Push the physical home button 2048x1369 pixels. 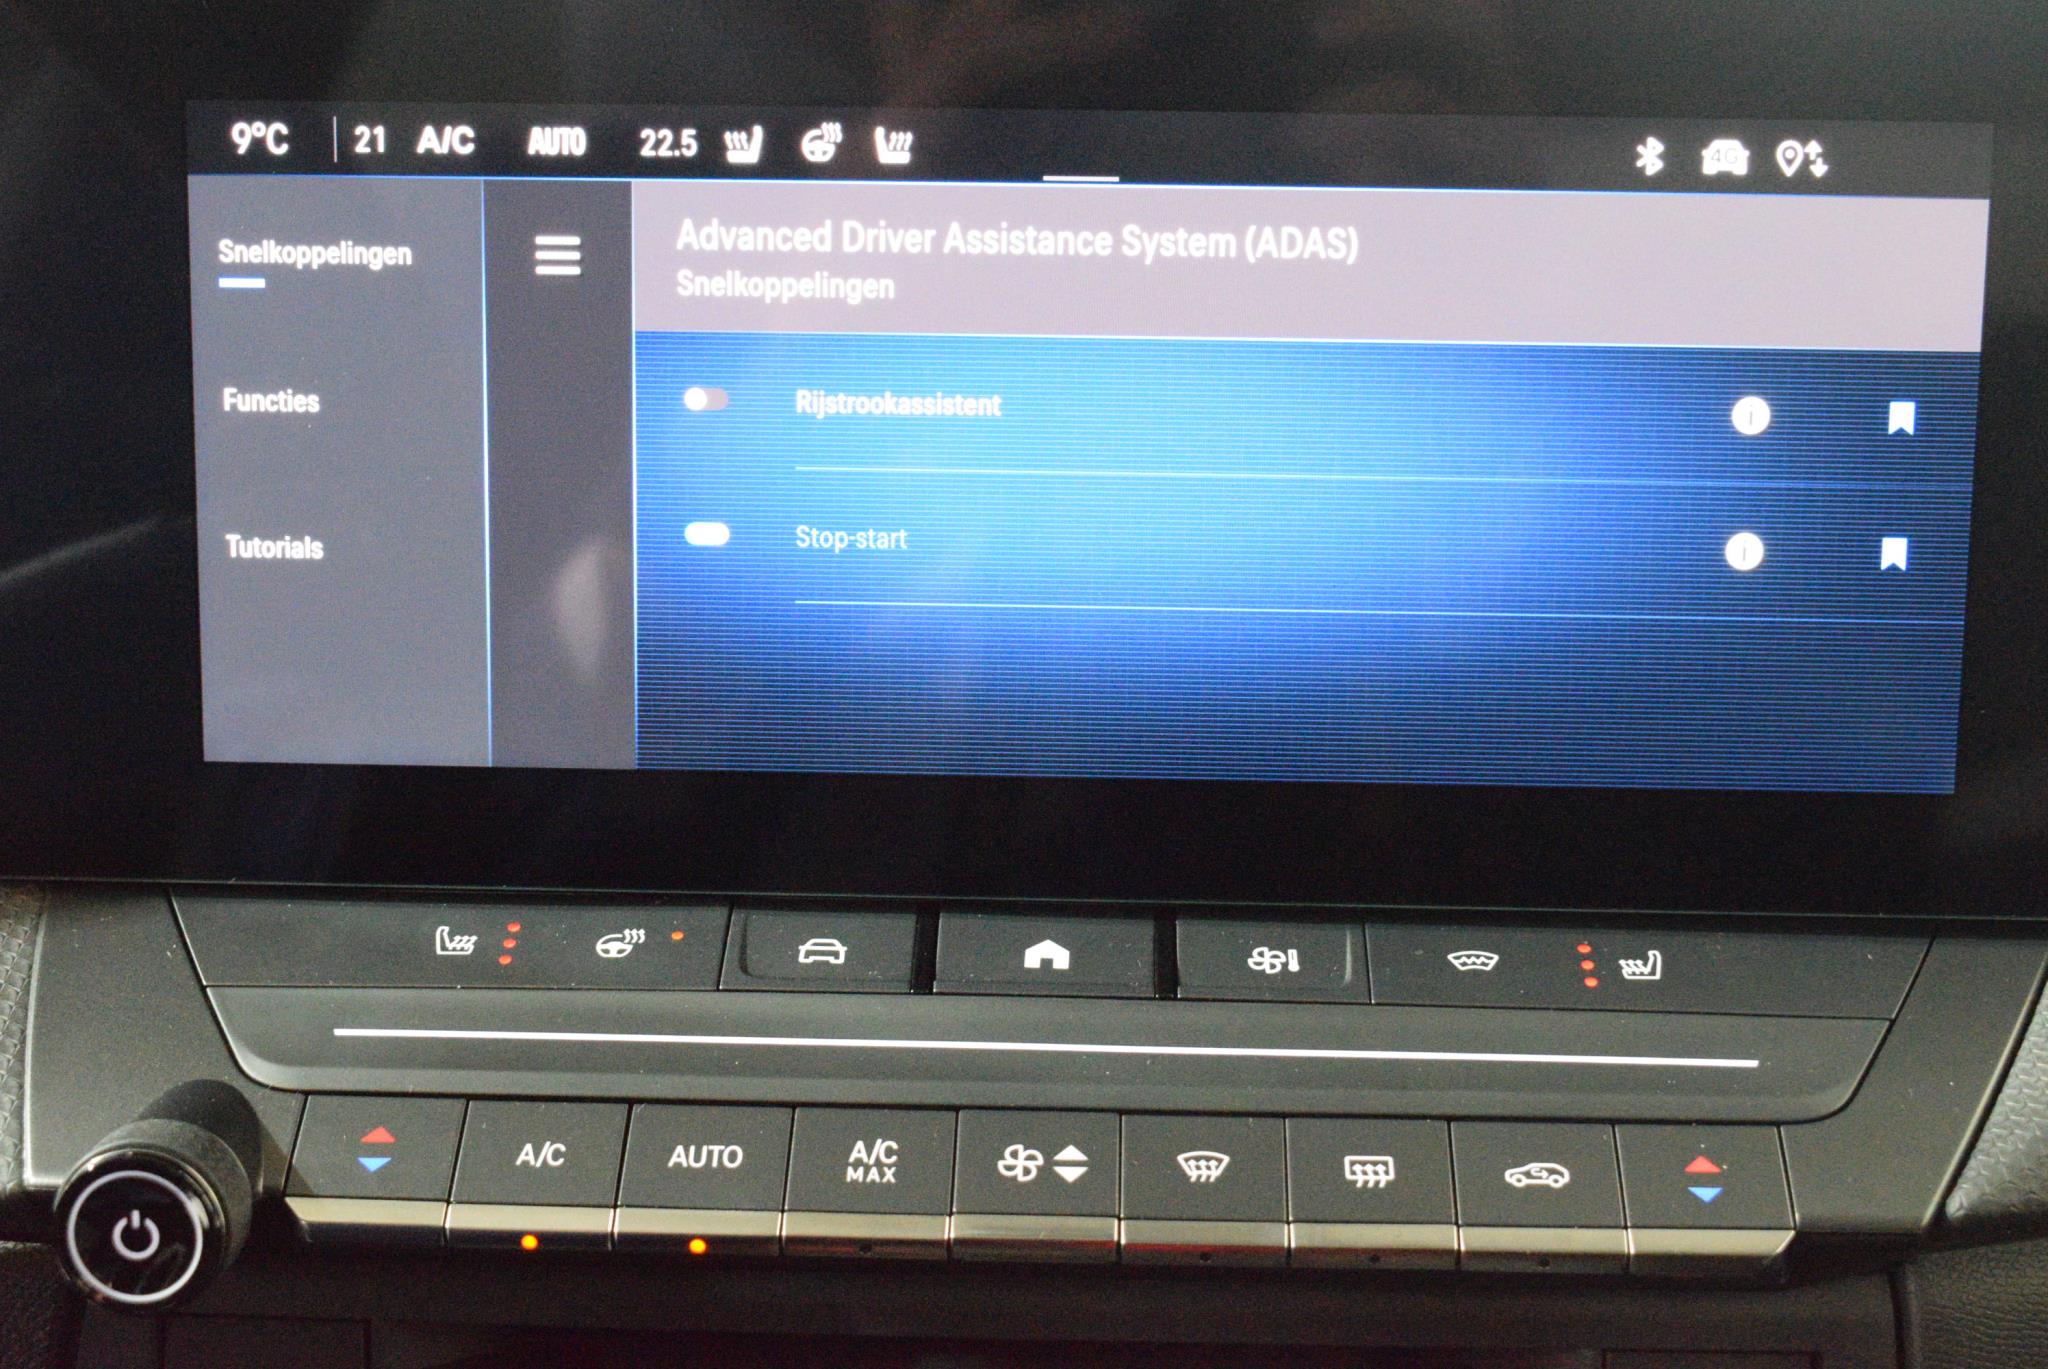pyautogui.click(x=1046, y=954)
